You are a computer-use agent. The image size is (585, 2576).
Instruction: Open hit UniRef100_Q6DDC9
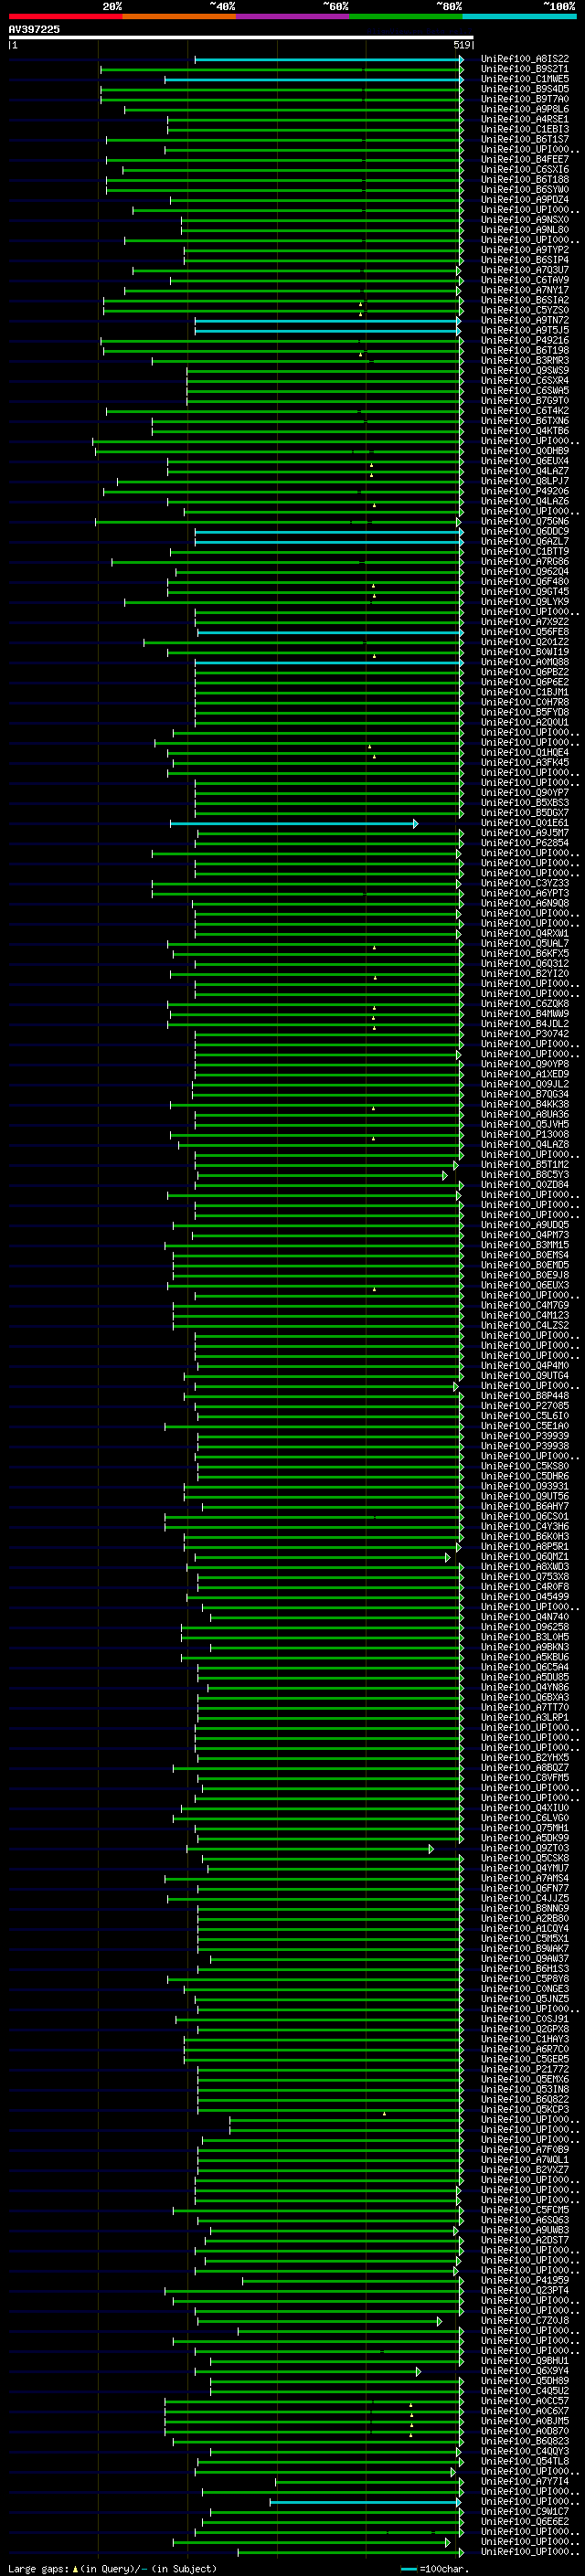coord(525,531)
